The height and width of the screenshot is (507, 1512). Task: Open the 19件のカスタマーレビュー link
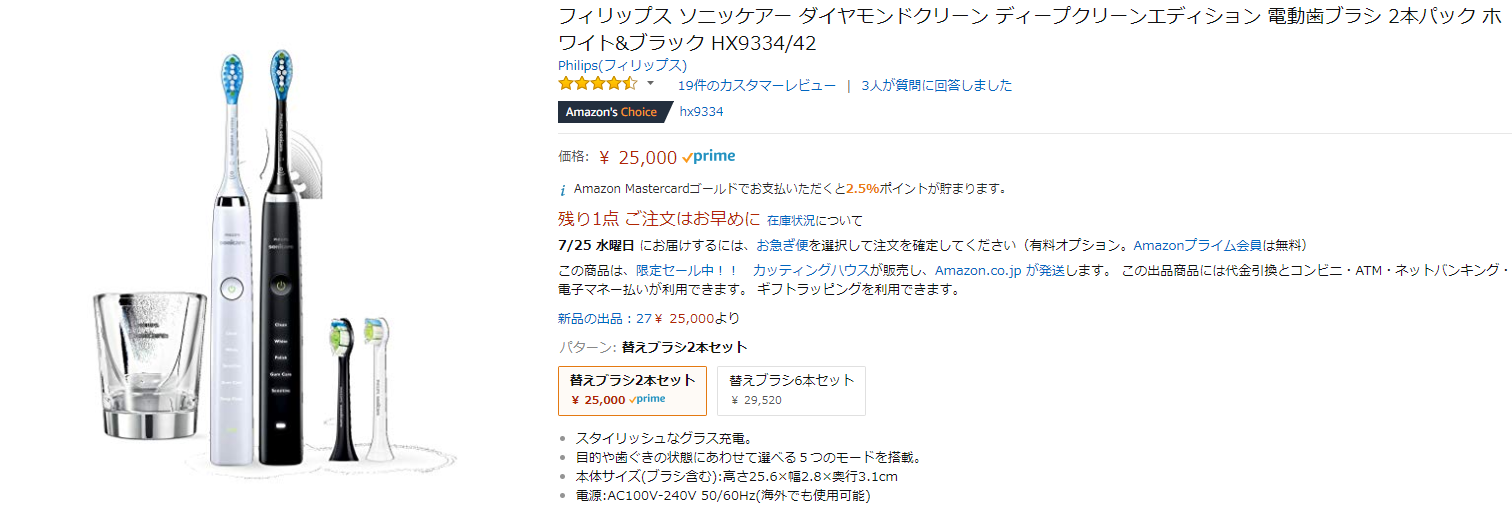(x=756, y=85)
